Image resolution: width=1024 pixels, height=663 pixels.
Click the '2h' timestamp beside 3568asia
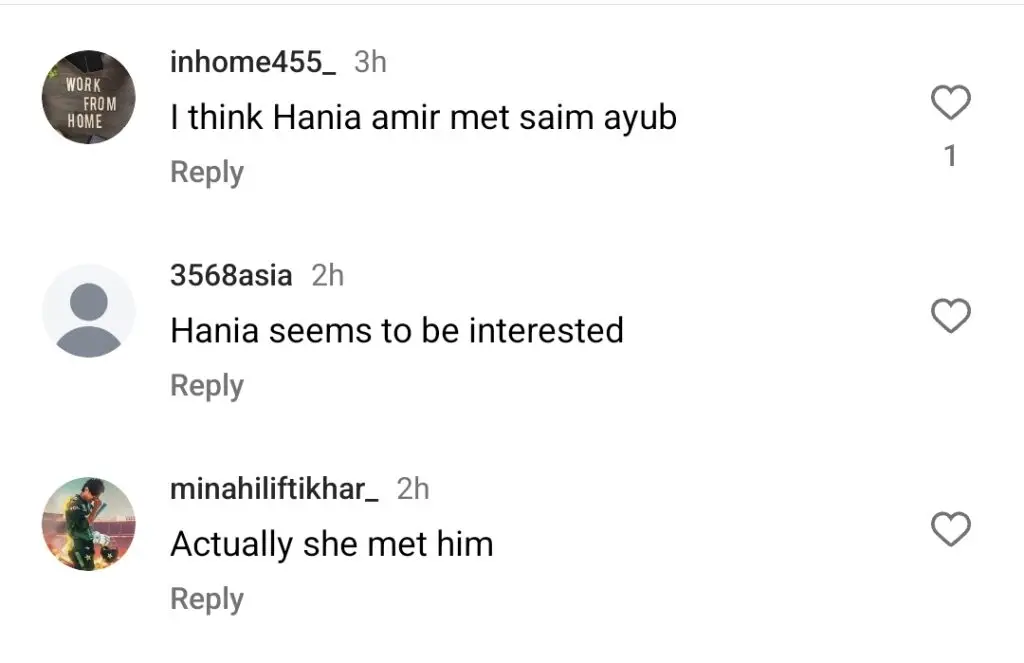pos(327,276)
